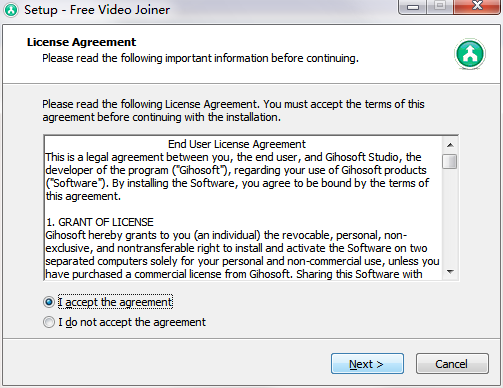Minimize the Setup window
The height and width of the screenshot is (388, 503).
pos(413,7)
